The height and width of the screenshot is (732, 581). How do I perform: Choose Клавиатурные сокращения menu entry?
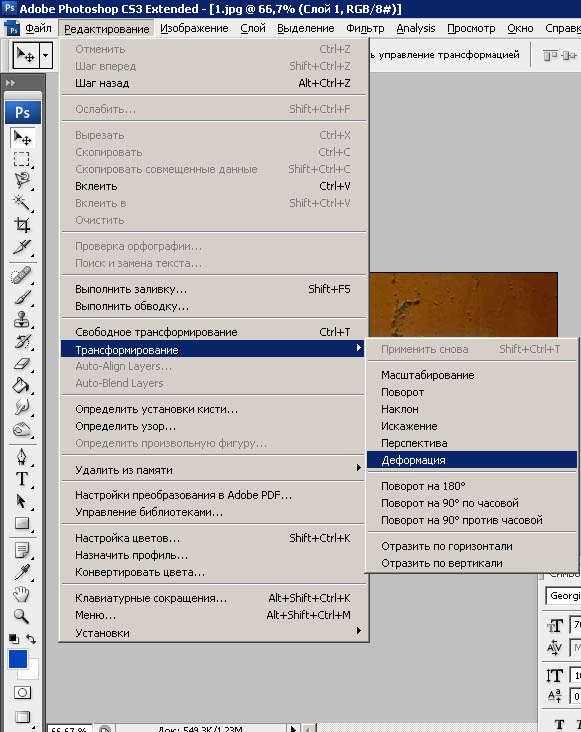click(213, 598)
